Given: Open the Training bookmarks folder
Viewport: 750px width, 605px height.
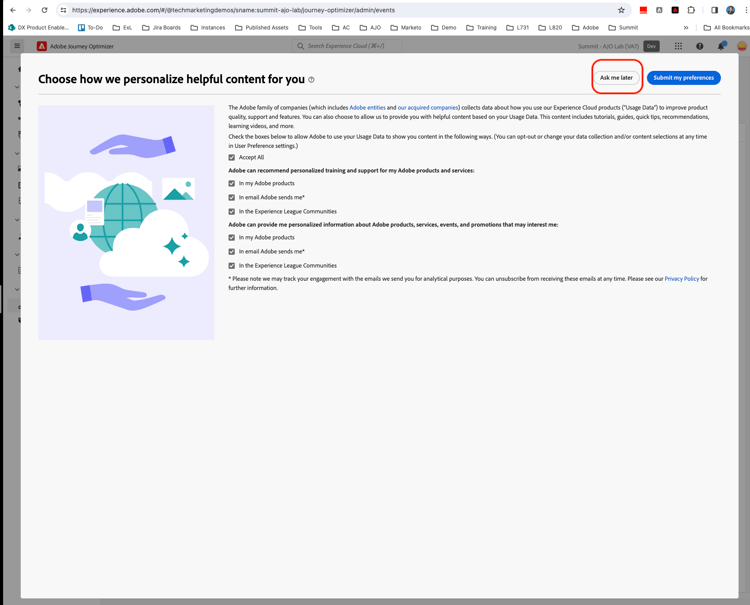Looking at the screenshot, I should pos(481,28).
